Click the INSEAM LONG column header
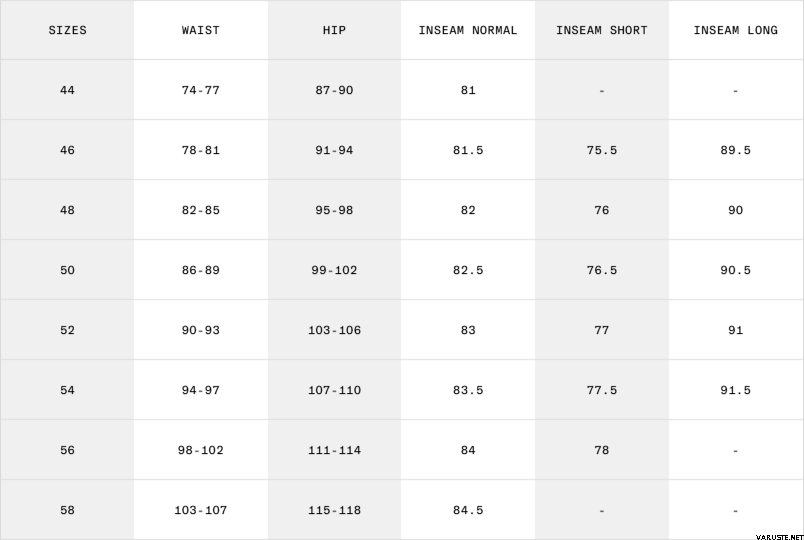Image resolution: width=804 pixels, height=540 pixels. [x=735, y=30]
